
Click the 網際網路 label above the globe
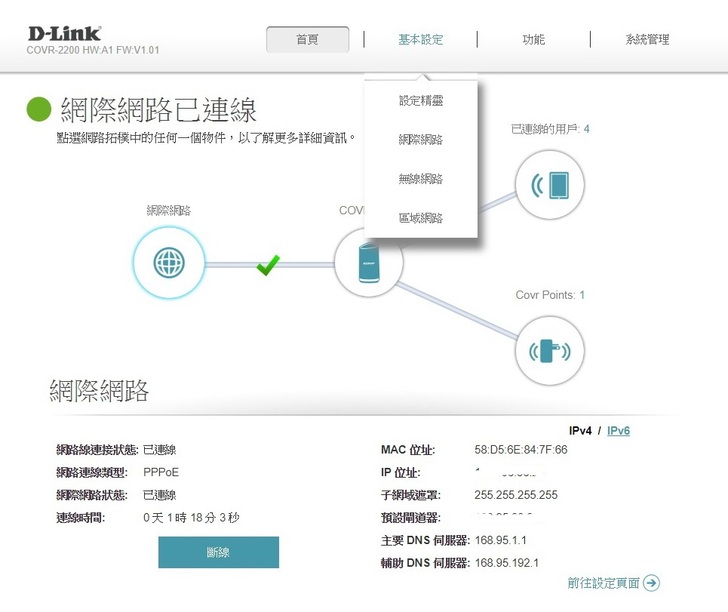tap(169, 210)
